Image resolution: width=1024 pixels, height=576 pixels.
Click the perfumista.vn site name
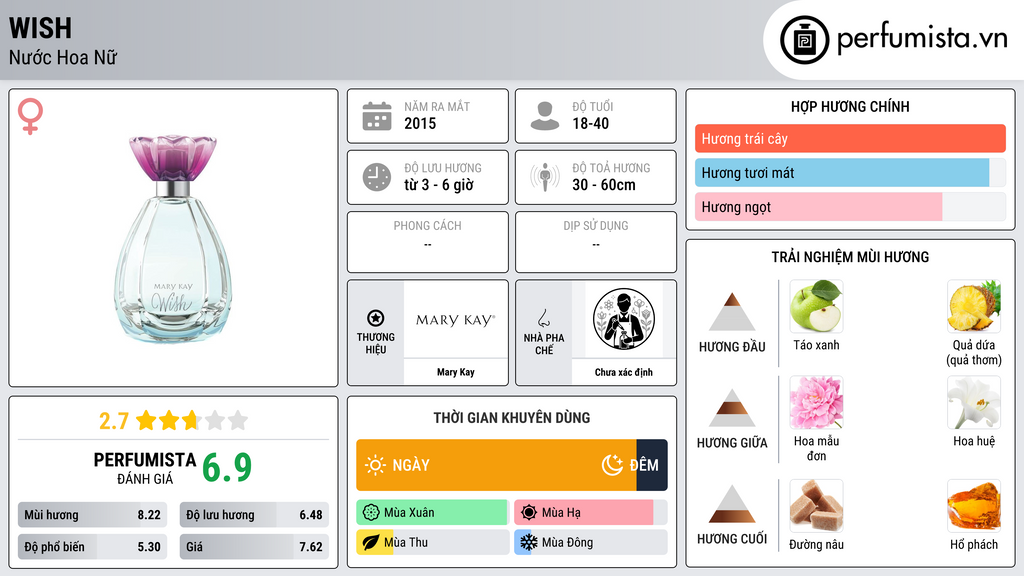922,38
